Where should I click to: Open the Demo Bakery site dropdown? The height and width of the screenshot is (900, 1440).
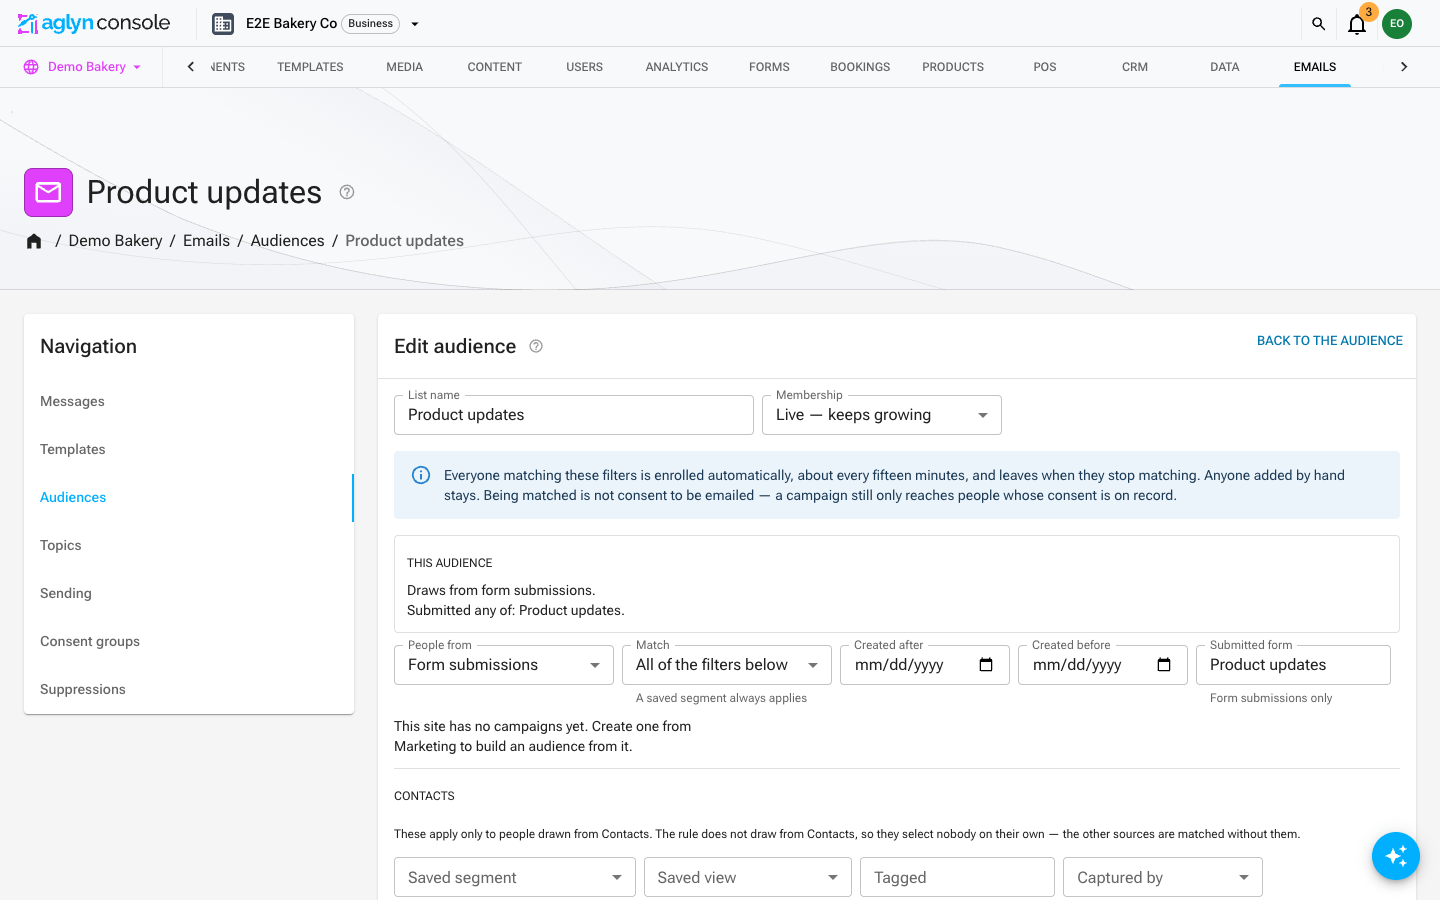point(82,67)
